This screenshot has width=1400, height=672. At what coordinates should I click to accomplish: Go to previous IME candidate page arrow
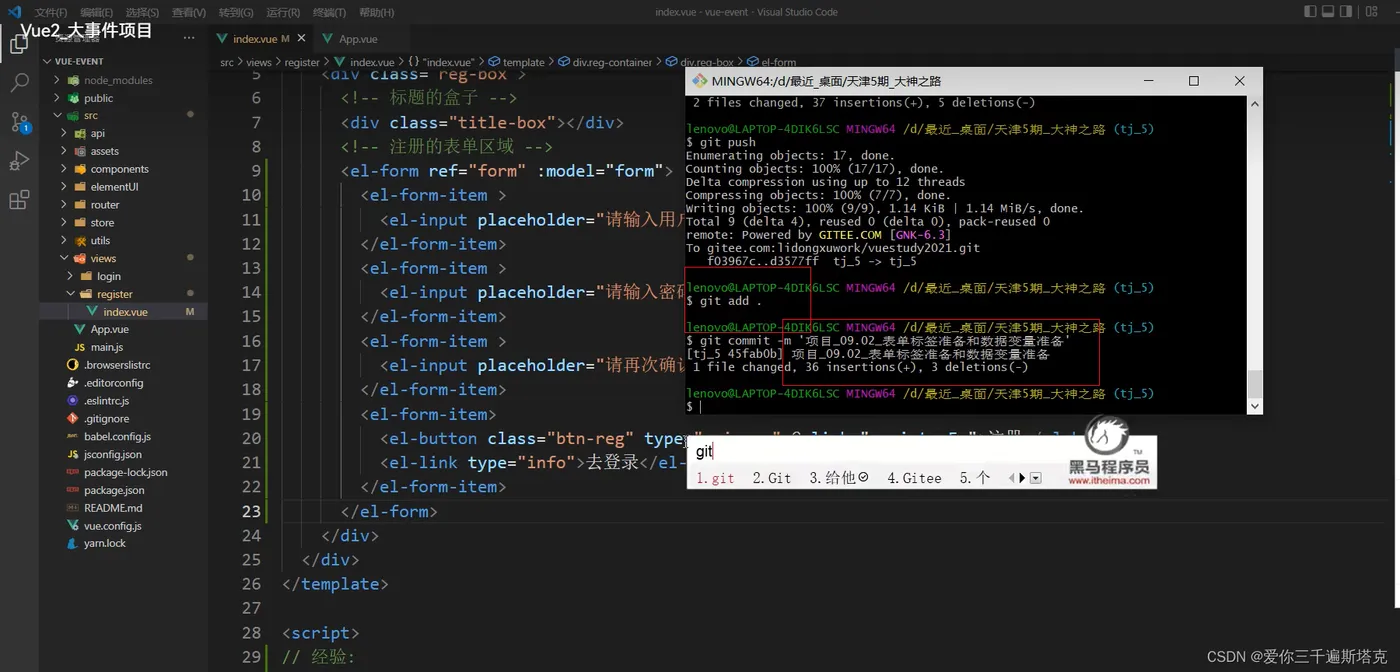[x=1011, y=478]
